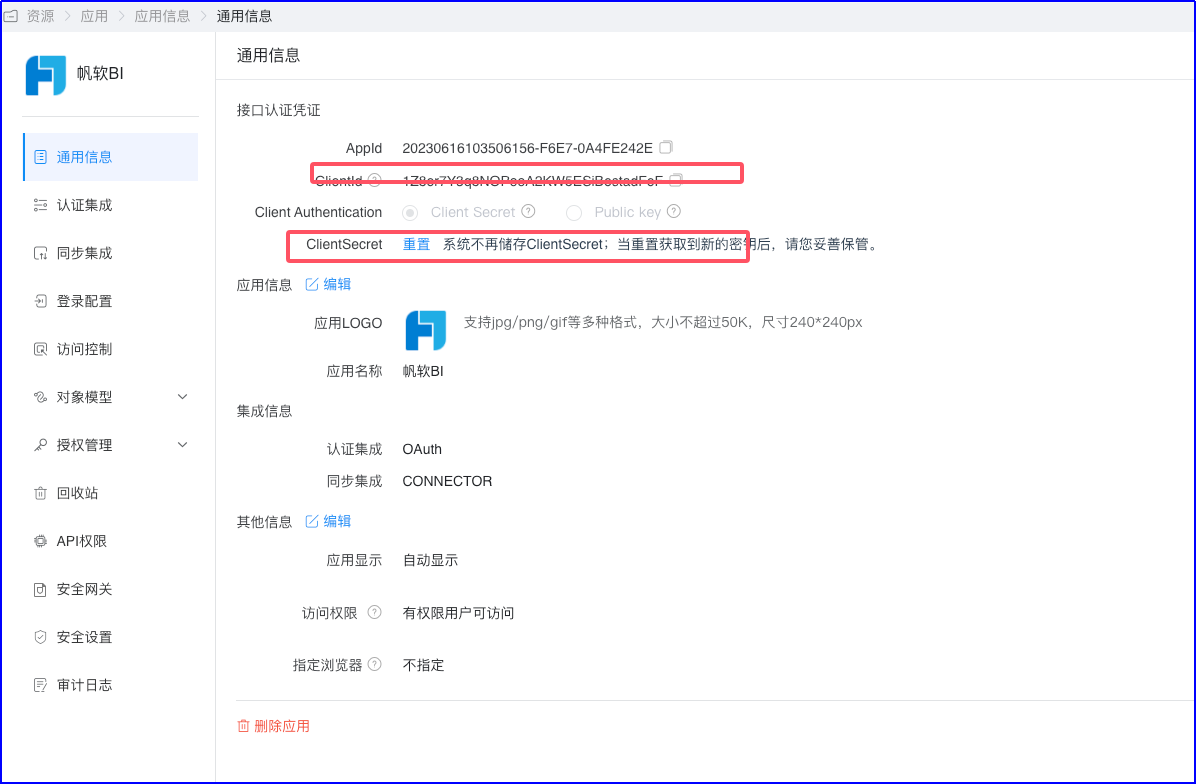Open 通用信息 in the sidebar

coord(111,157)
